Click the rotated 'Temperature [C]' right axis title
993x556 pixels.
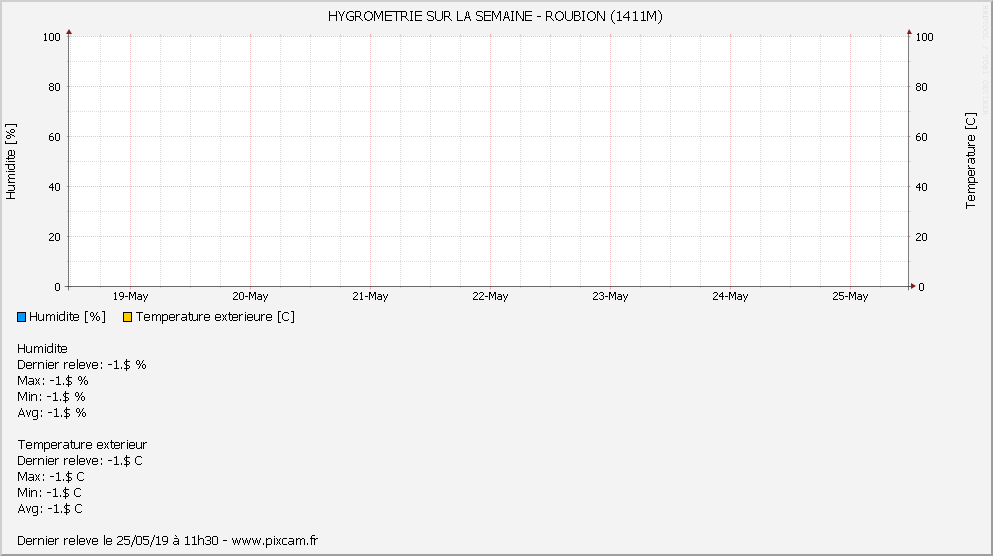point(970,161)
